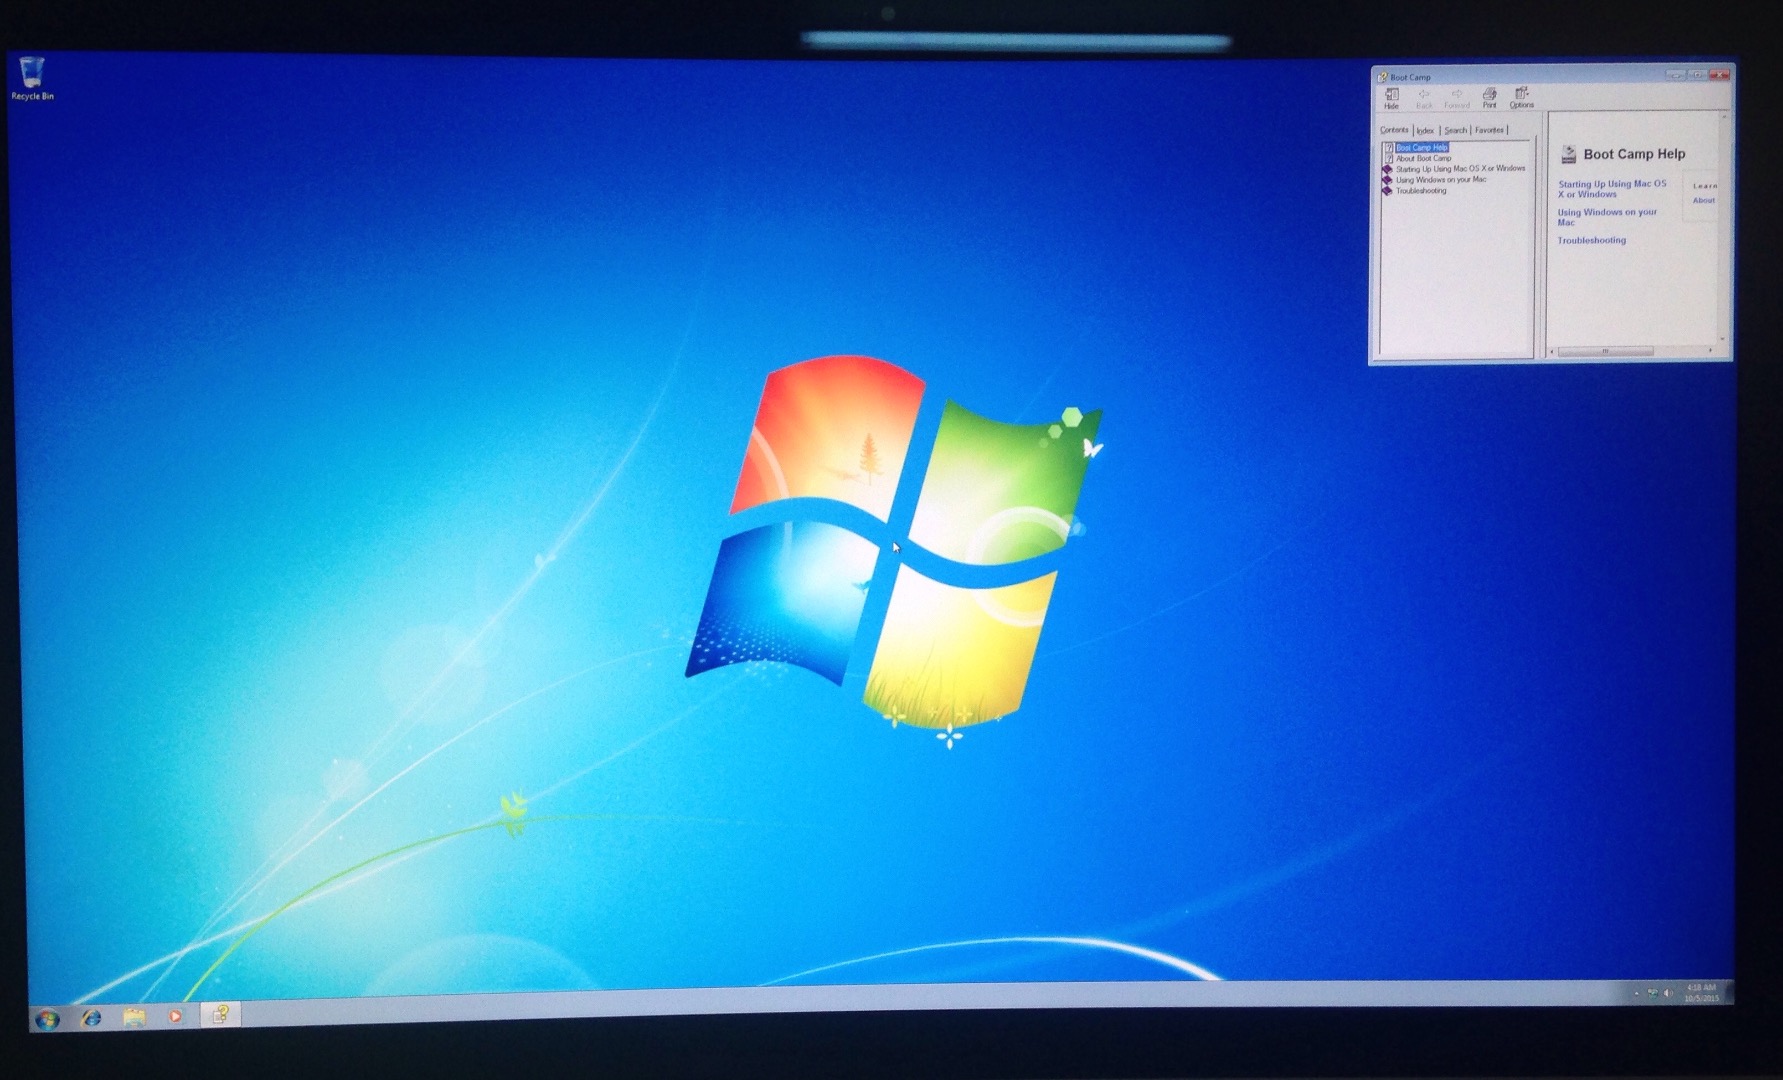Click the help pane scroll-left arrow

tap(1552, 351)
